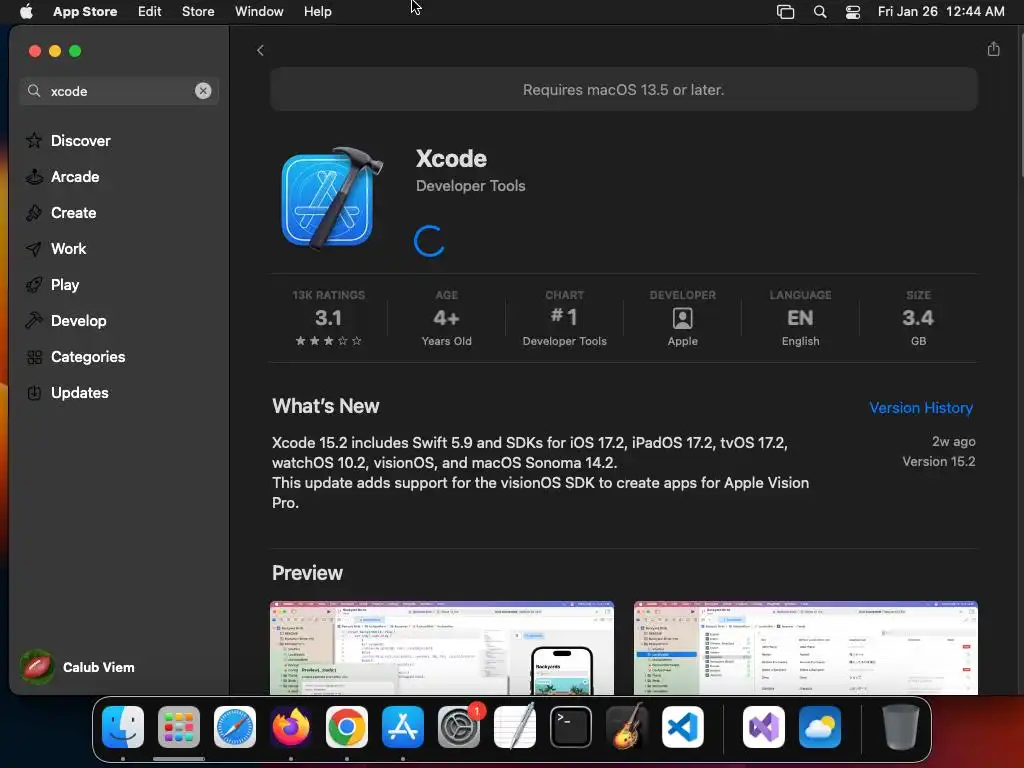View the Apple developer page
This screenshot has height=768, width=1024.
coord(682,318)
